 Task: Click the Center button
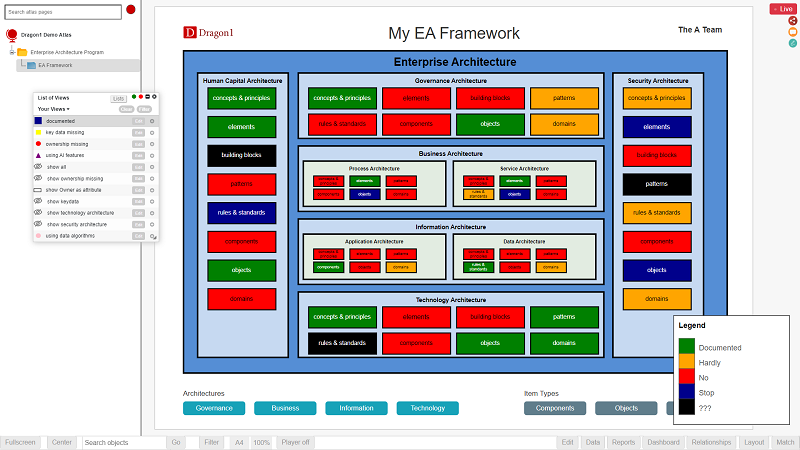pyautogui.click(x=62, y=442)
